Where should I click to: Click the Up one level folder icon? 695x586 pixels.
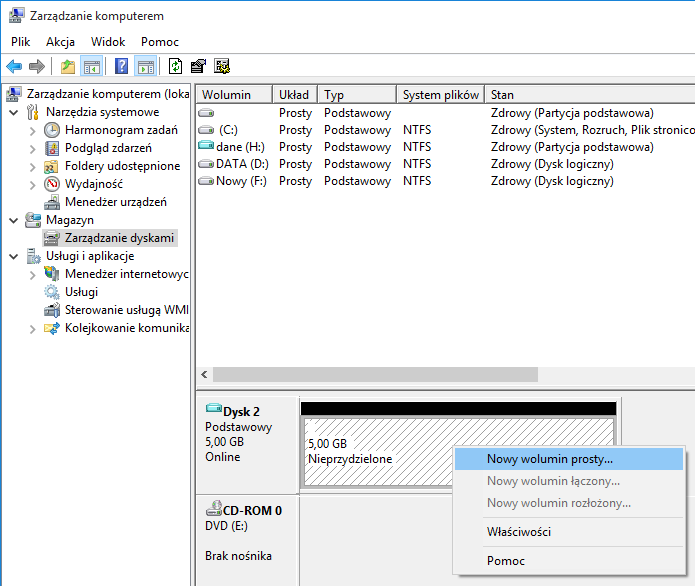point(68,67)
